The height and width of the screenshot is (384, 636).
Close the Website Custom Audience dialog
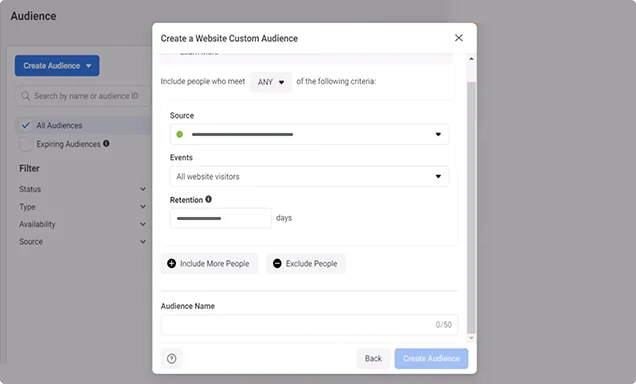(459, 38)
